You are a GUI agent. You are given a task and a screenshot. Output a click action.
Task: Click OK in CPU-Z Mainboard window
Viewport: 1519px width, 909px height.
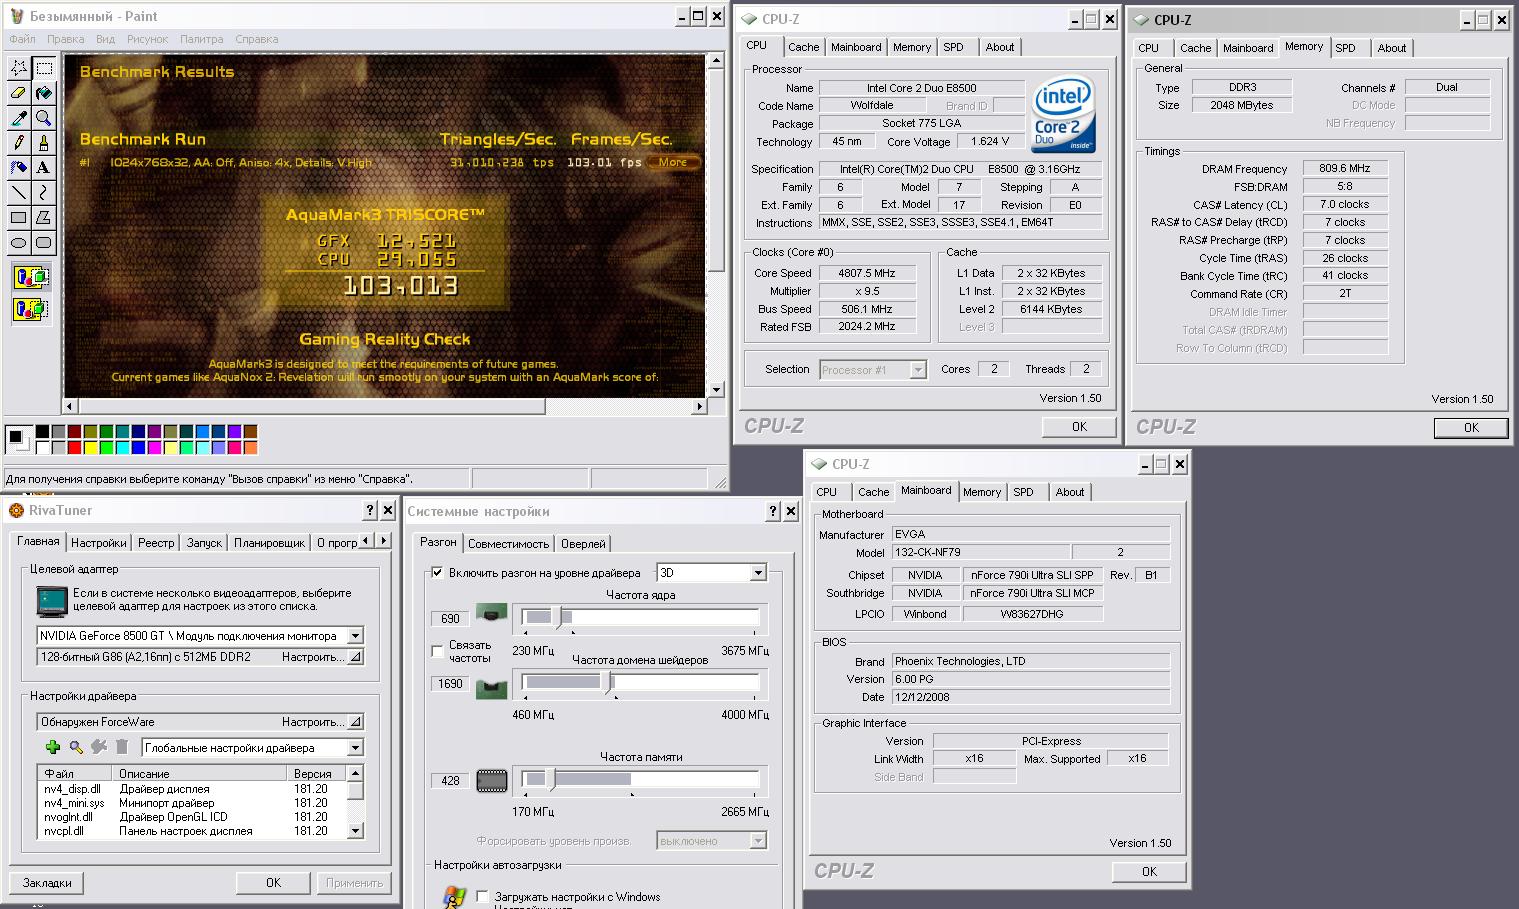point(1149,872)
